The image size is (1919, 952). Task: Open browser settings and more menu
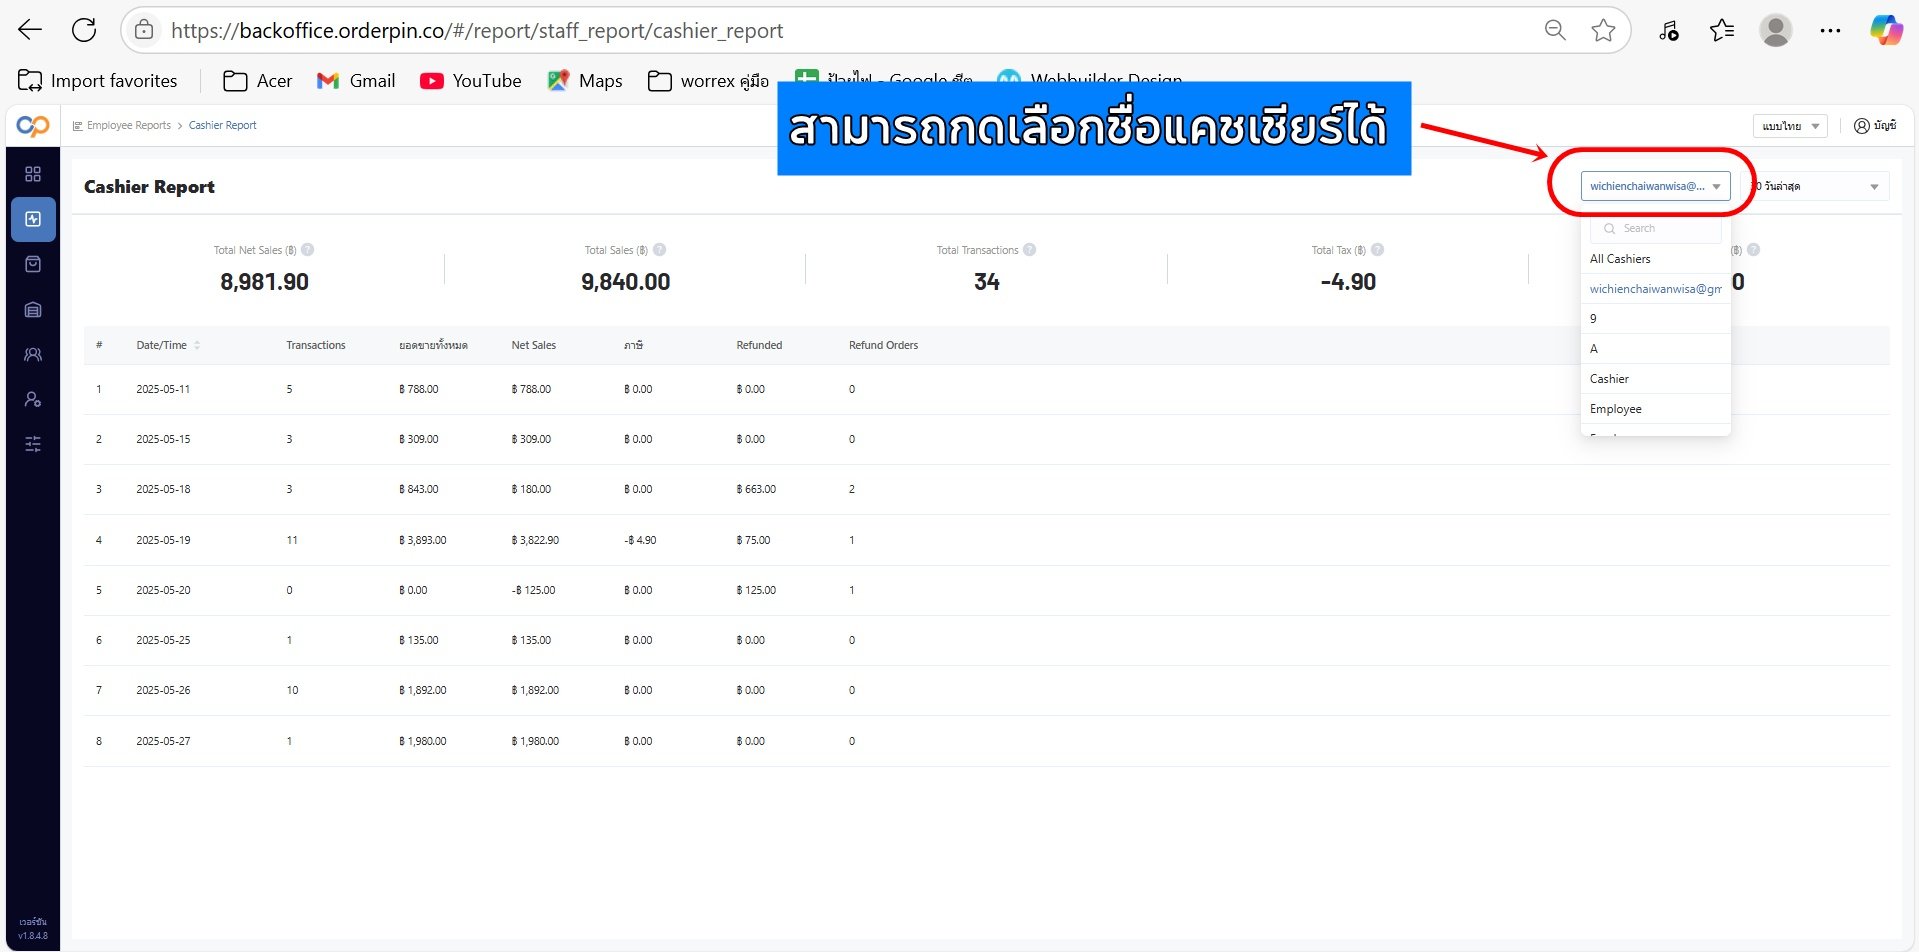point(1830,30)
